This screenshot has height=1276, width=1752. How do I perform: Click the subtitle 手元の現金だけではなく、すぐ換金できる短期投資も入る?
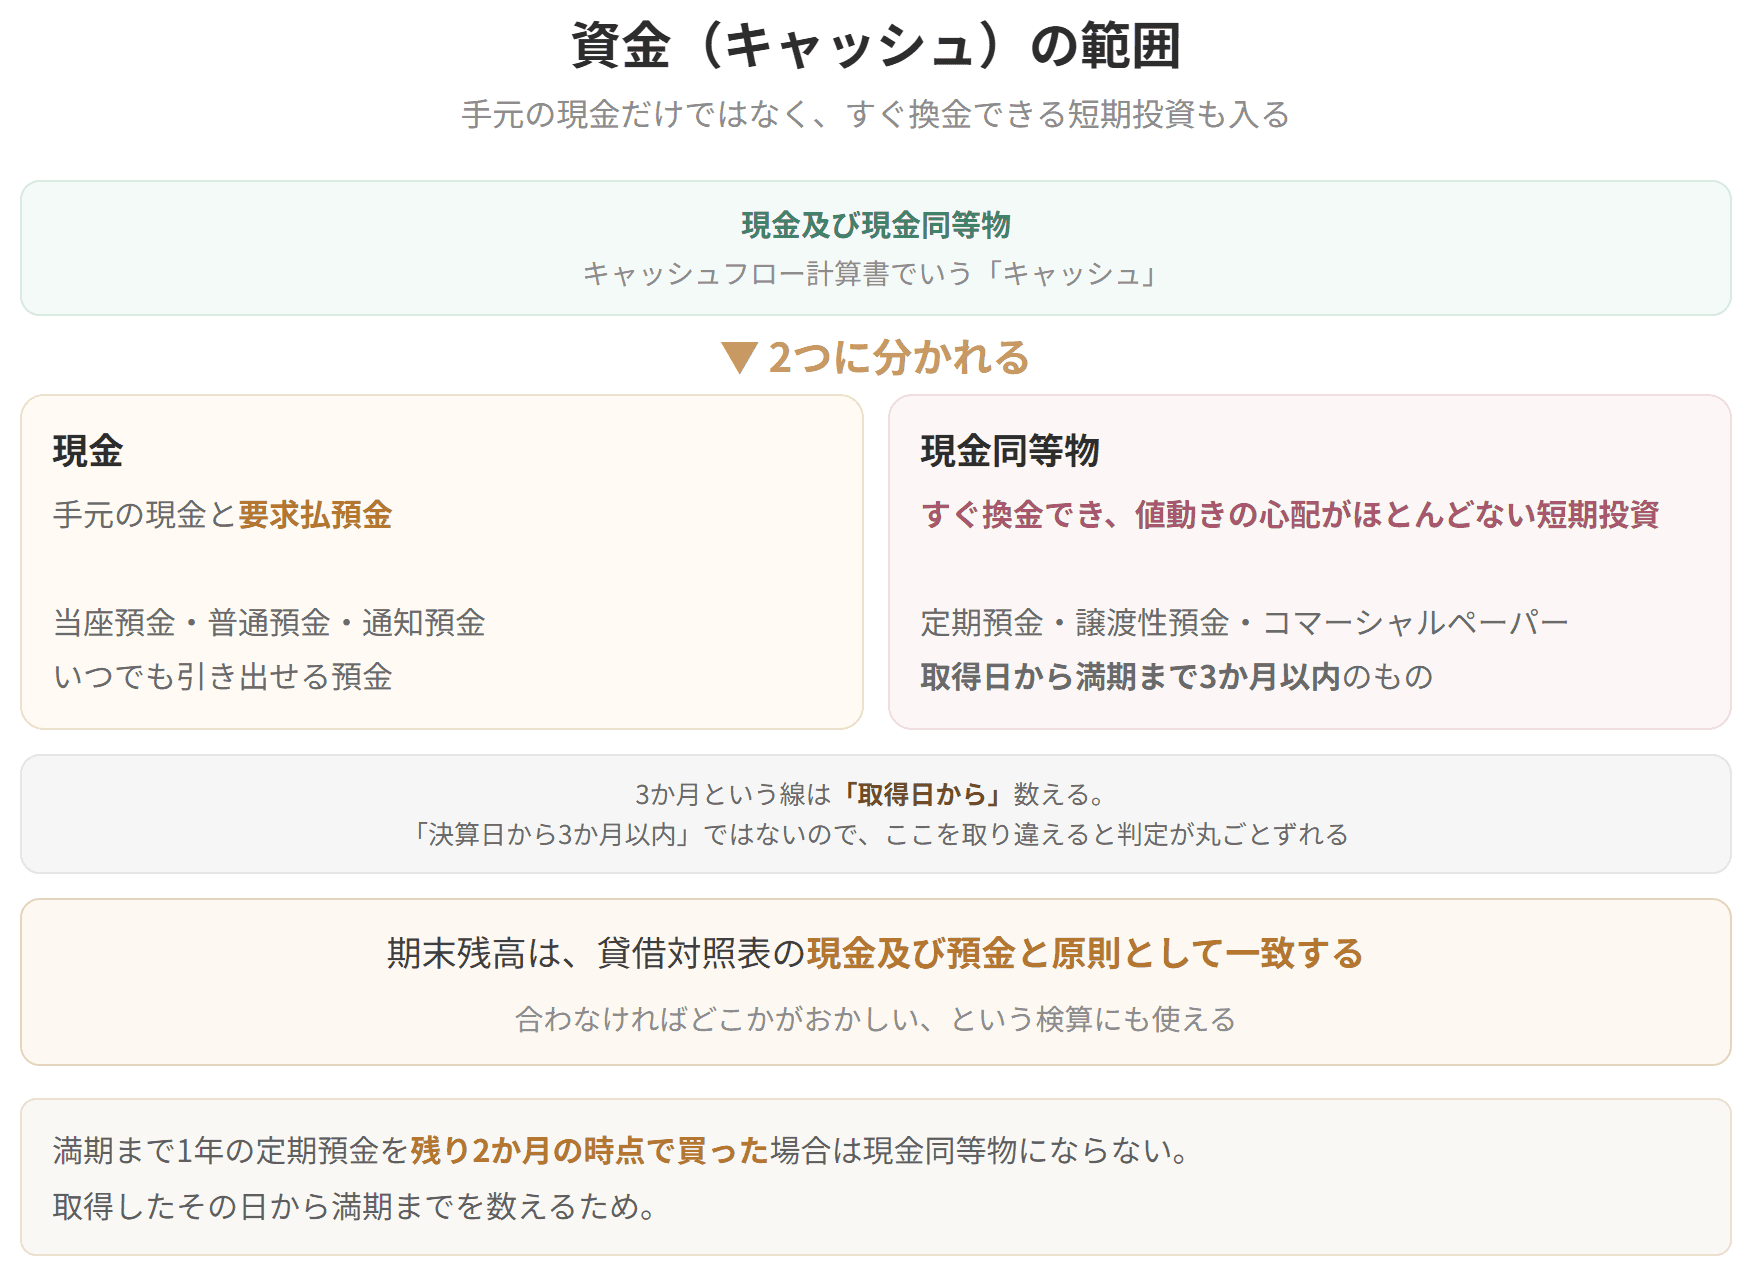[x=876, y=114]
